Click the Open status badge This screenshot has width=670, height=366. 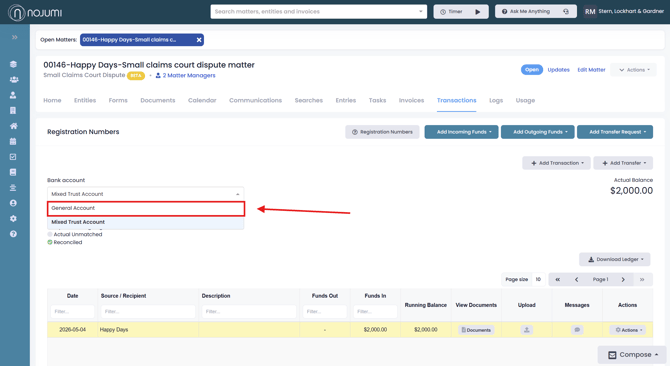[x=532, y=70]
